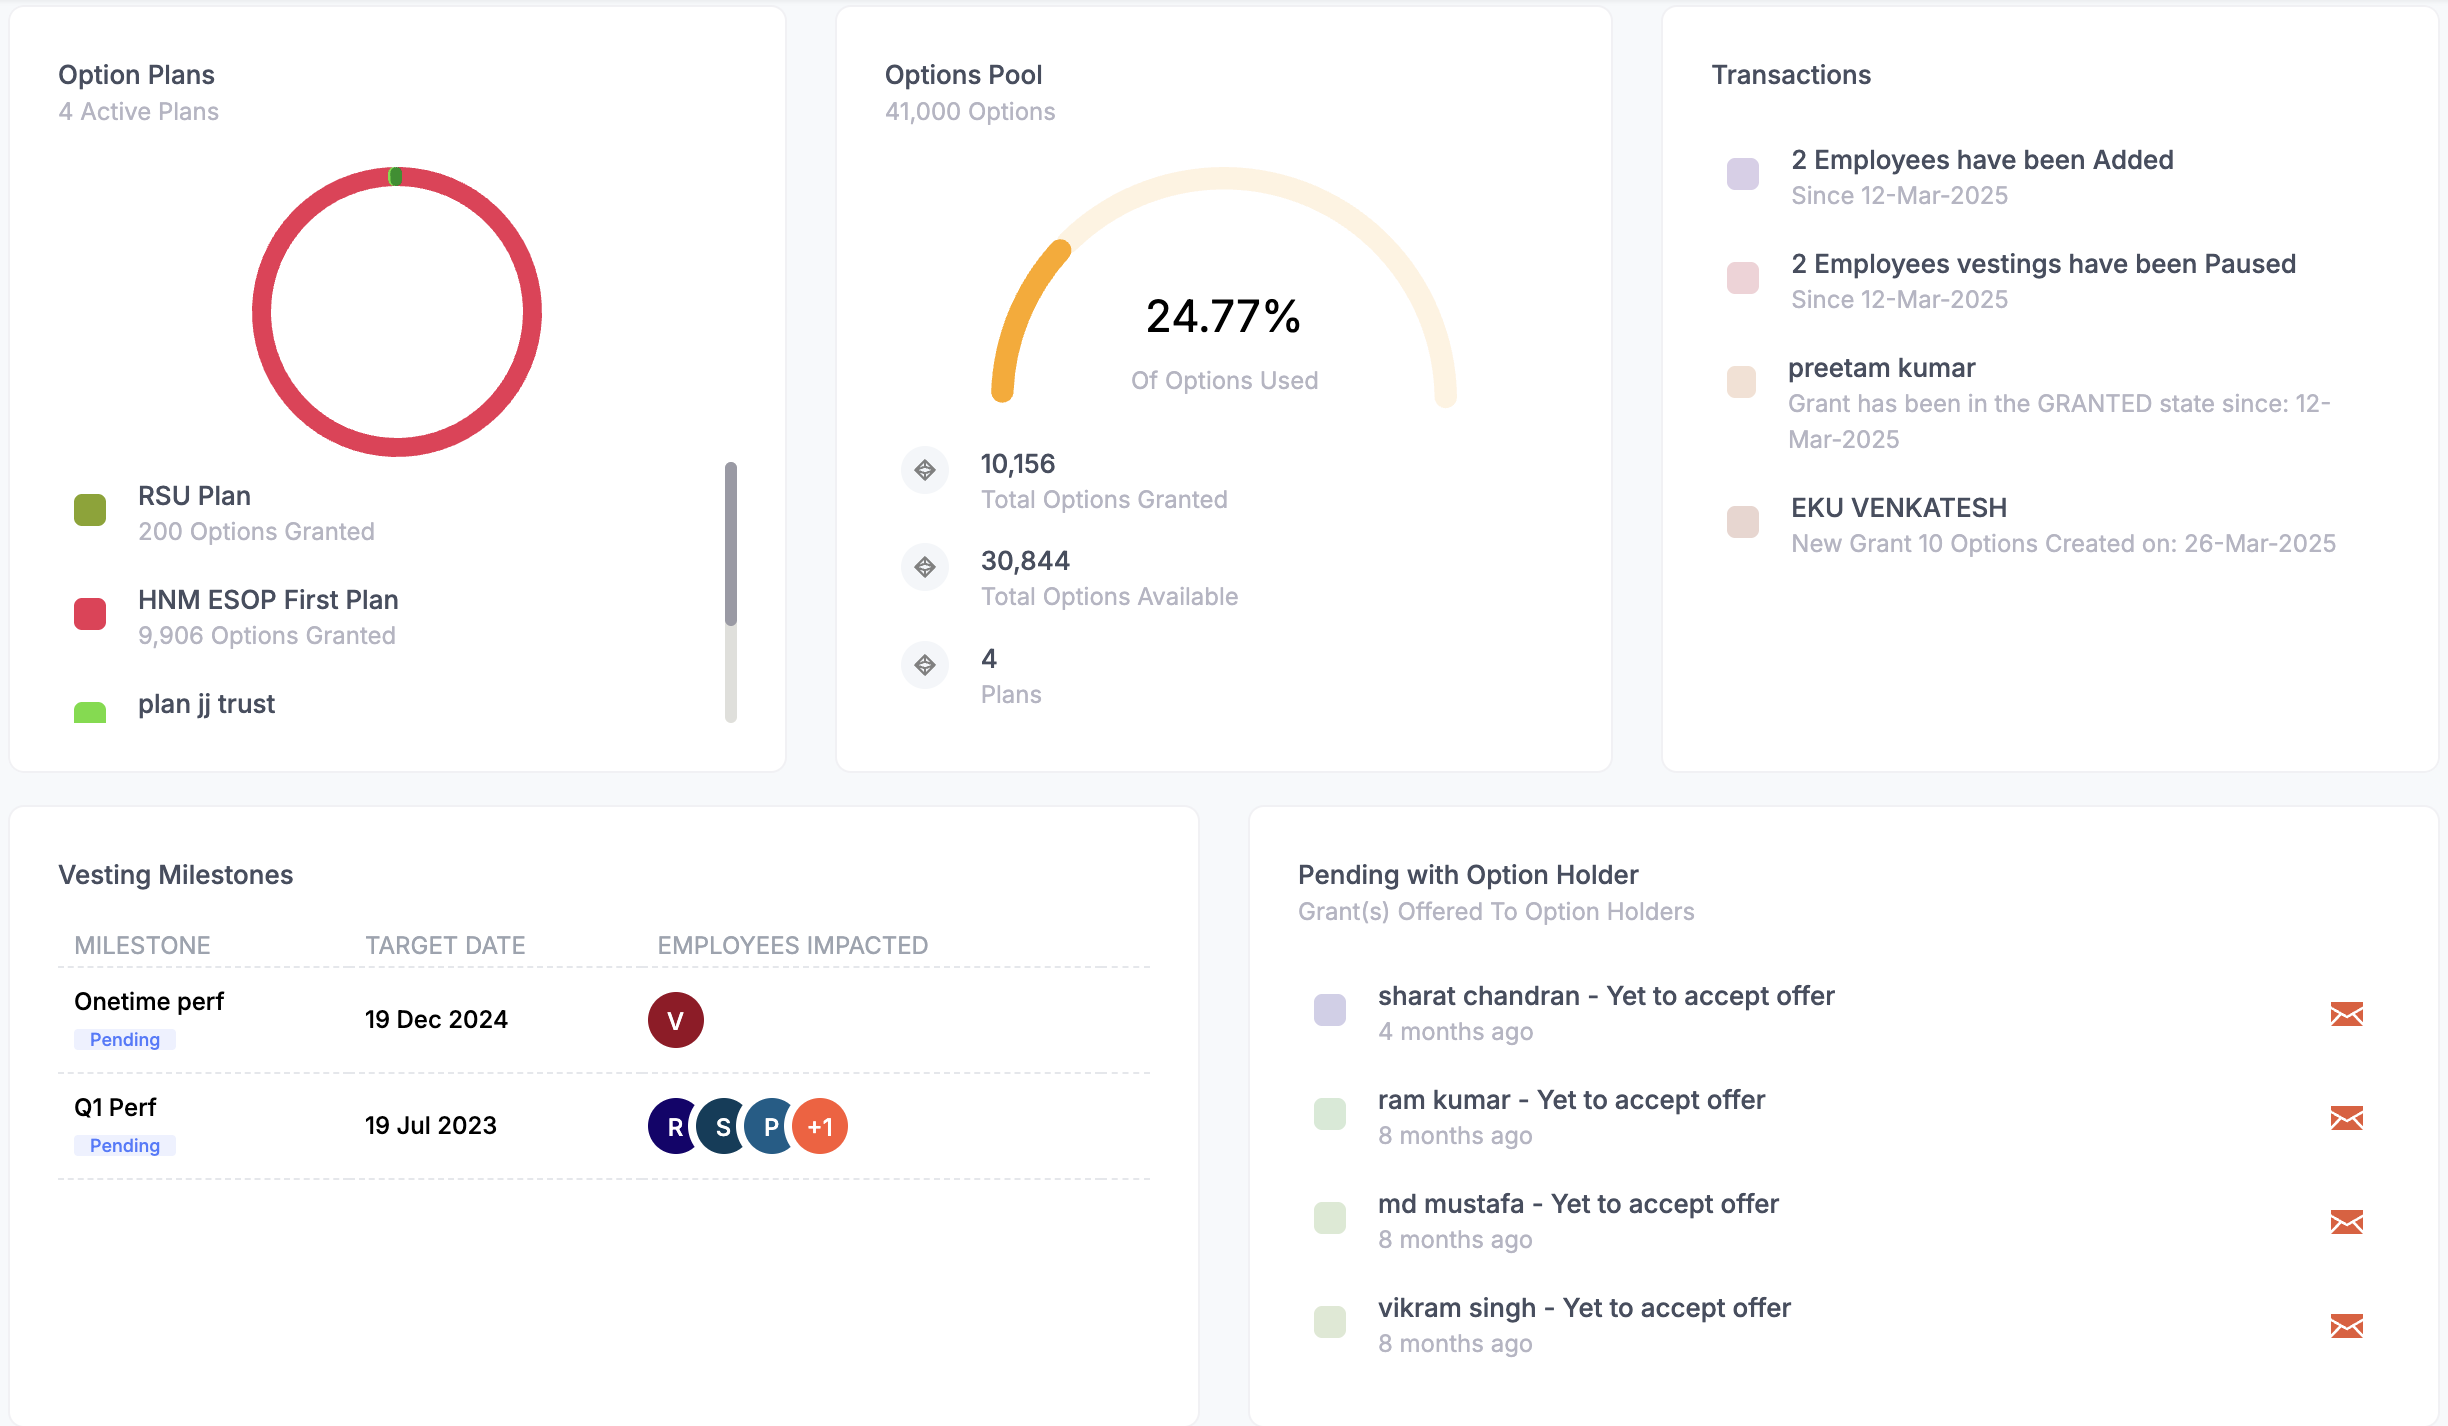Click mail icon beside md mustafa

[2346, 1222]
